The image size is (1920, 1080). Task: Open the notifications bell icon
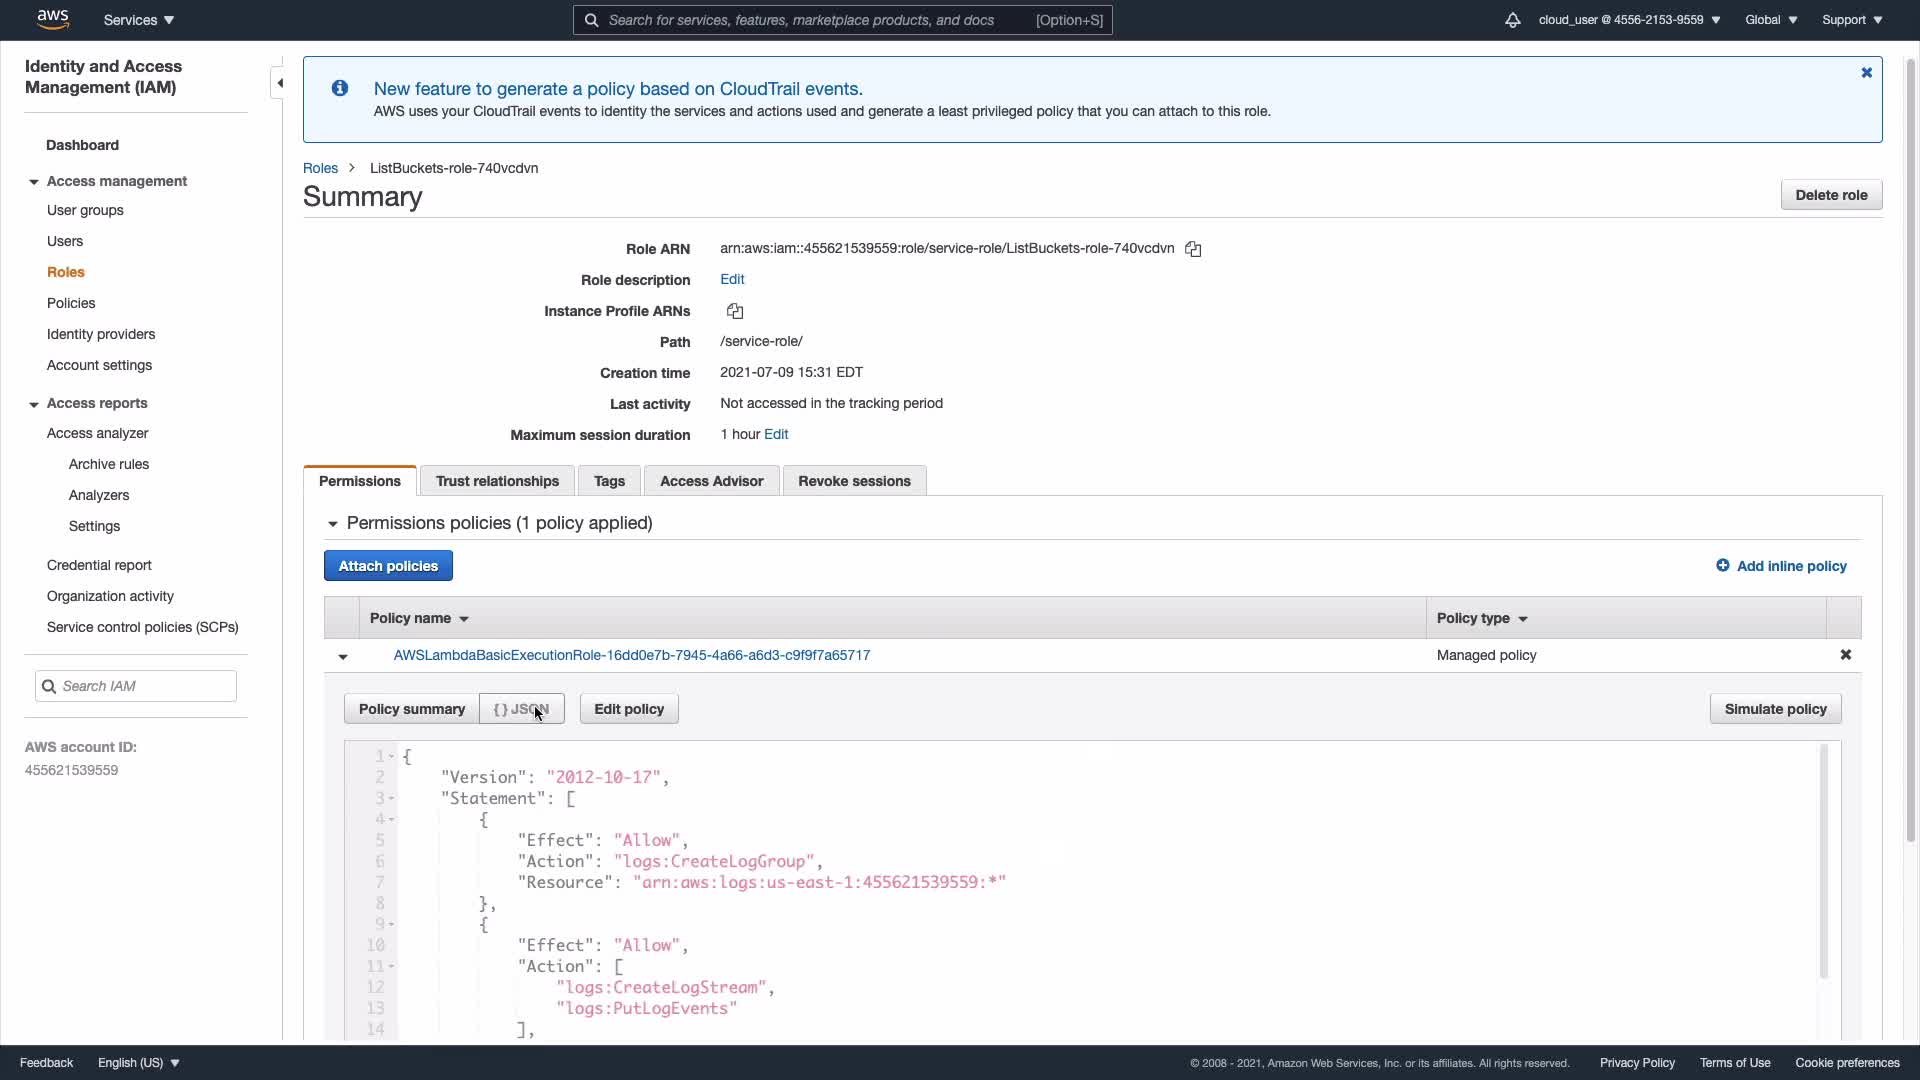(x=1512, y=20)
